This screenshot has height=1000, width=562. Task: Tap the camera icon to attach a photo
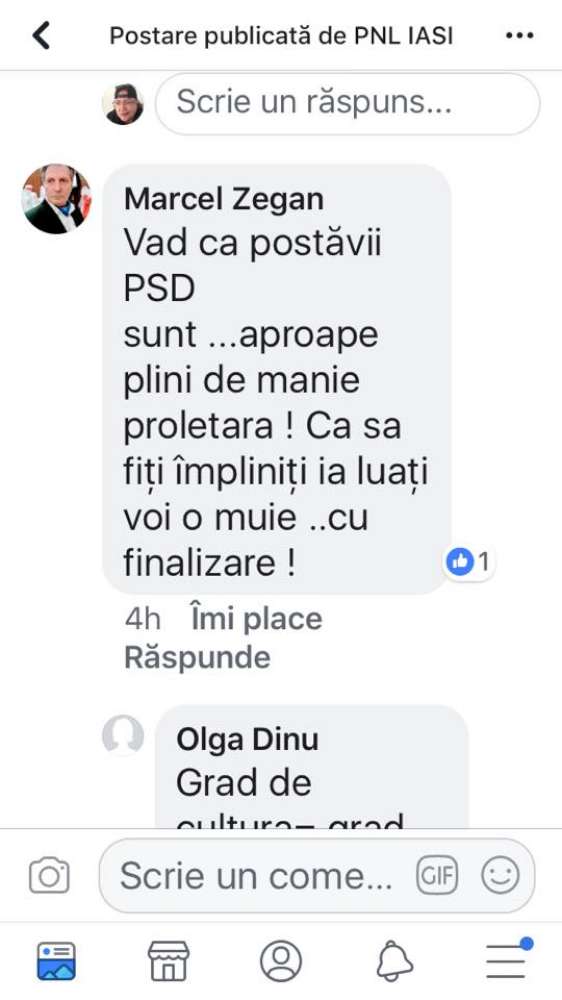pyautogui.click(x=49, y=875)
